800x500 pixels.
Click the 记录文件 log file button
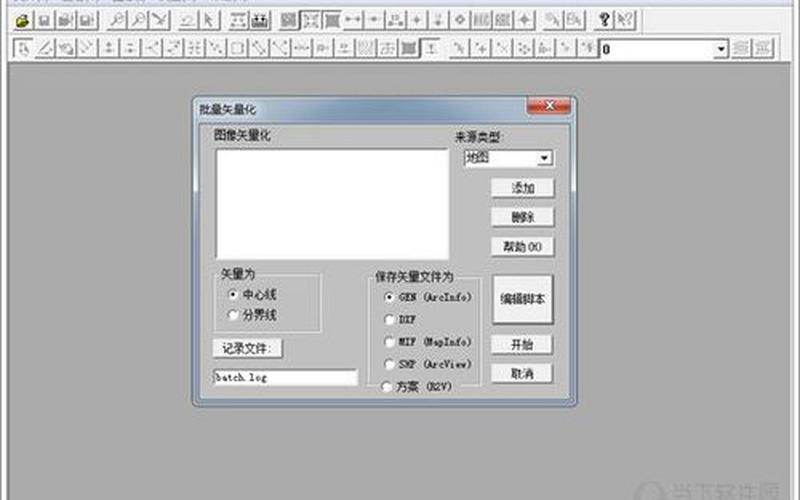pyautogui.click(x=247, y=348)
